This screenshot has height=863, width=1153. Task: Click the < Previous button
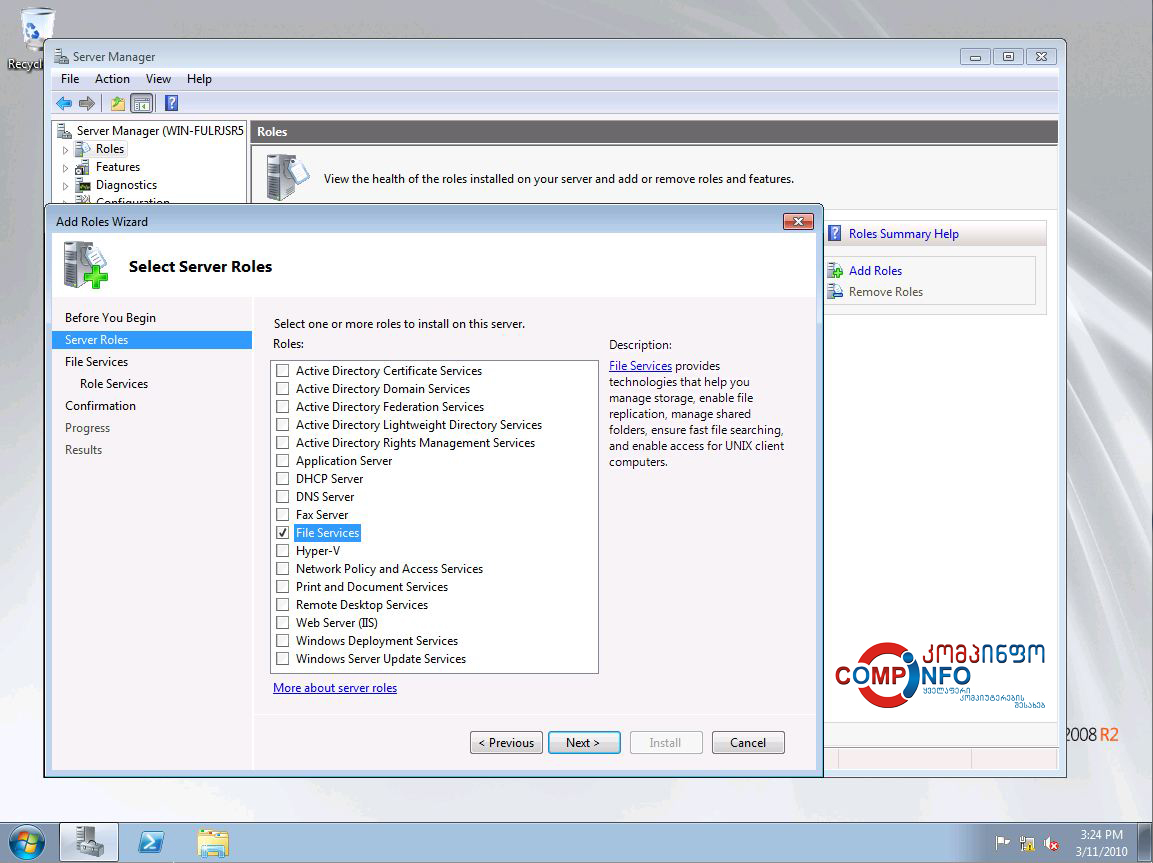[x=506, y=742]
